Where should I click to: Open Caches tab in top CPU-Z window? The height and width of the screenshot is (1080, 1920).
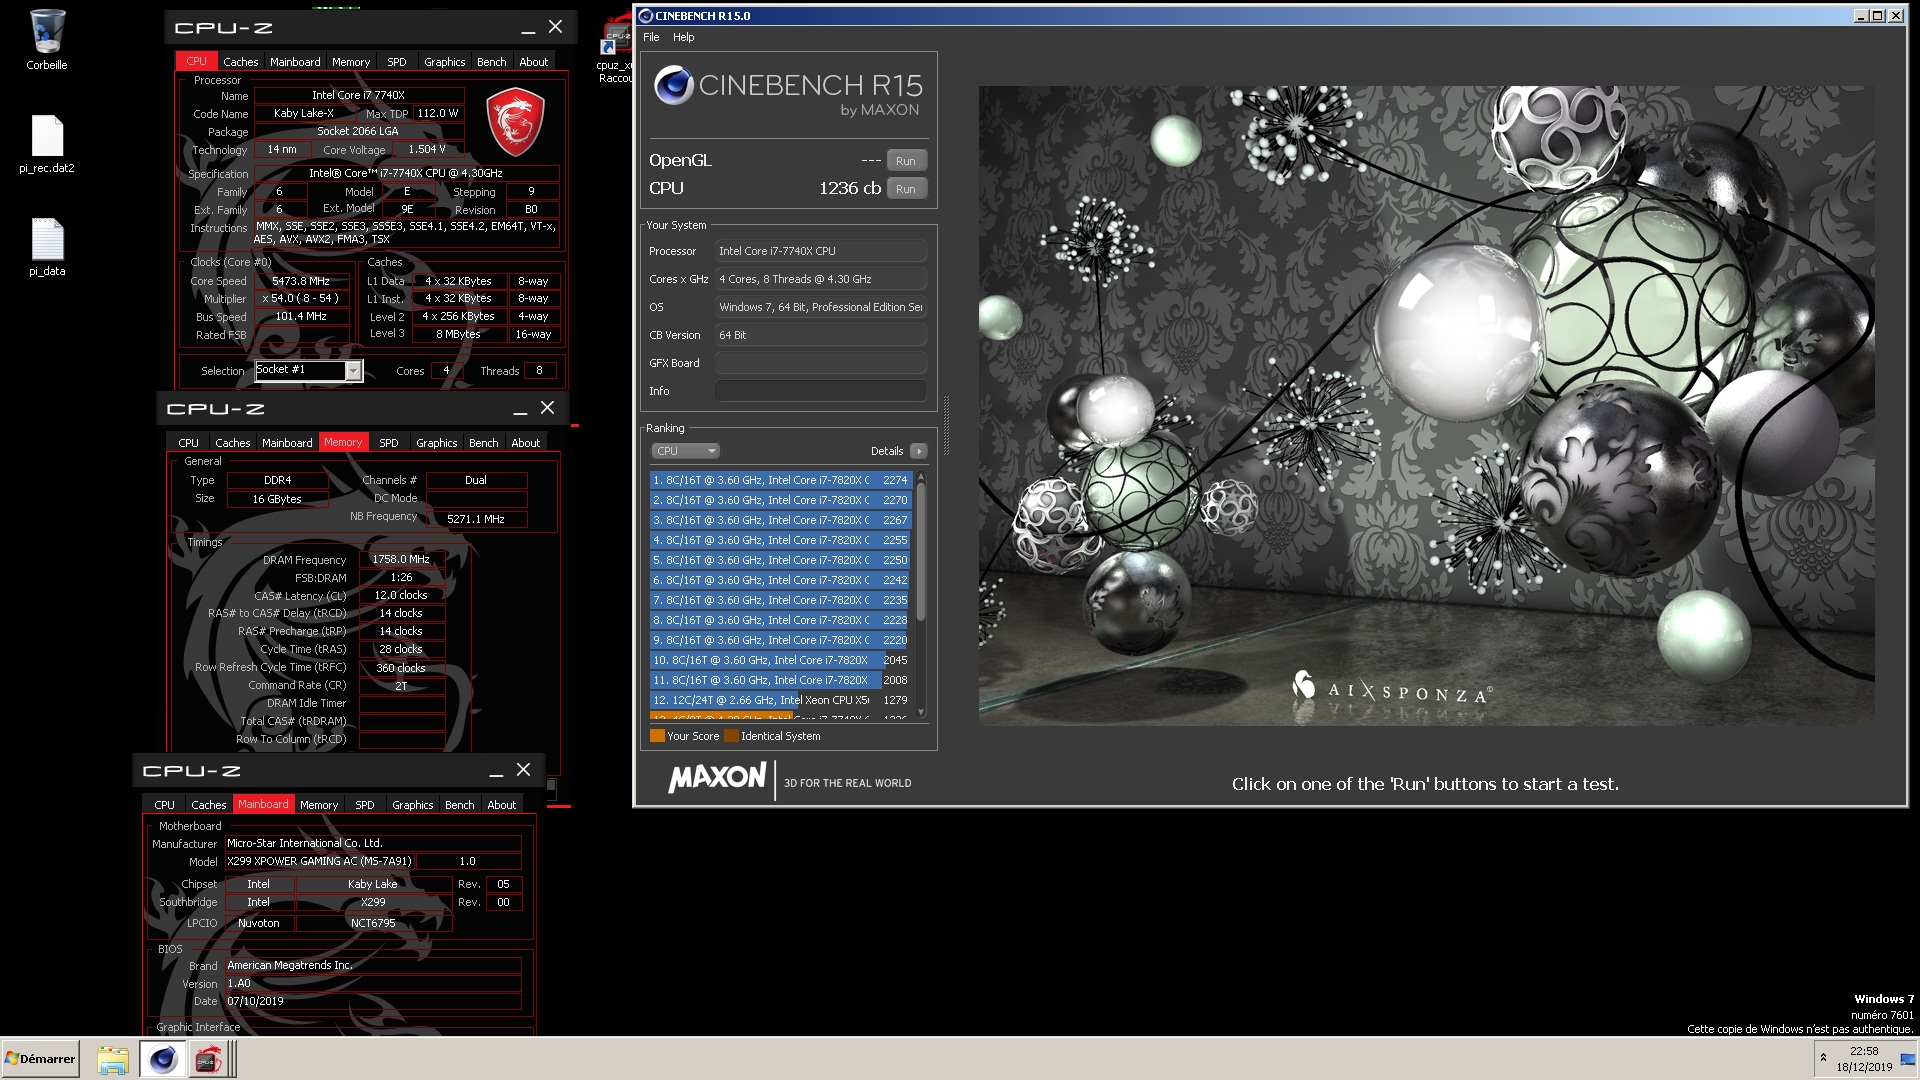click(x=240, y=62)
